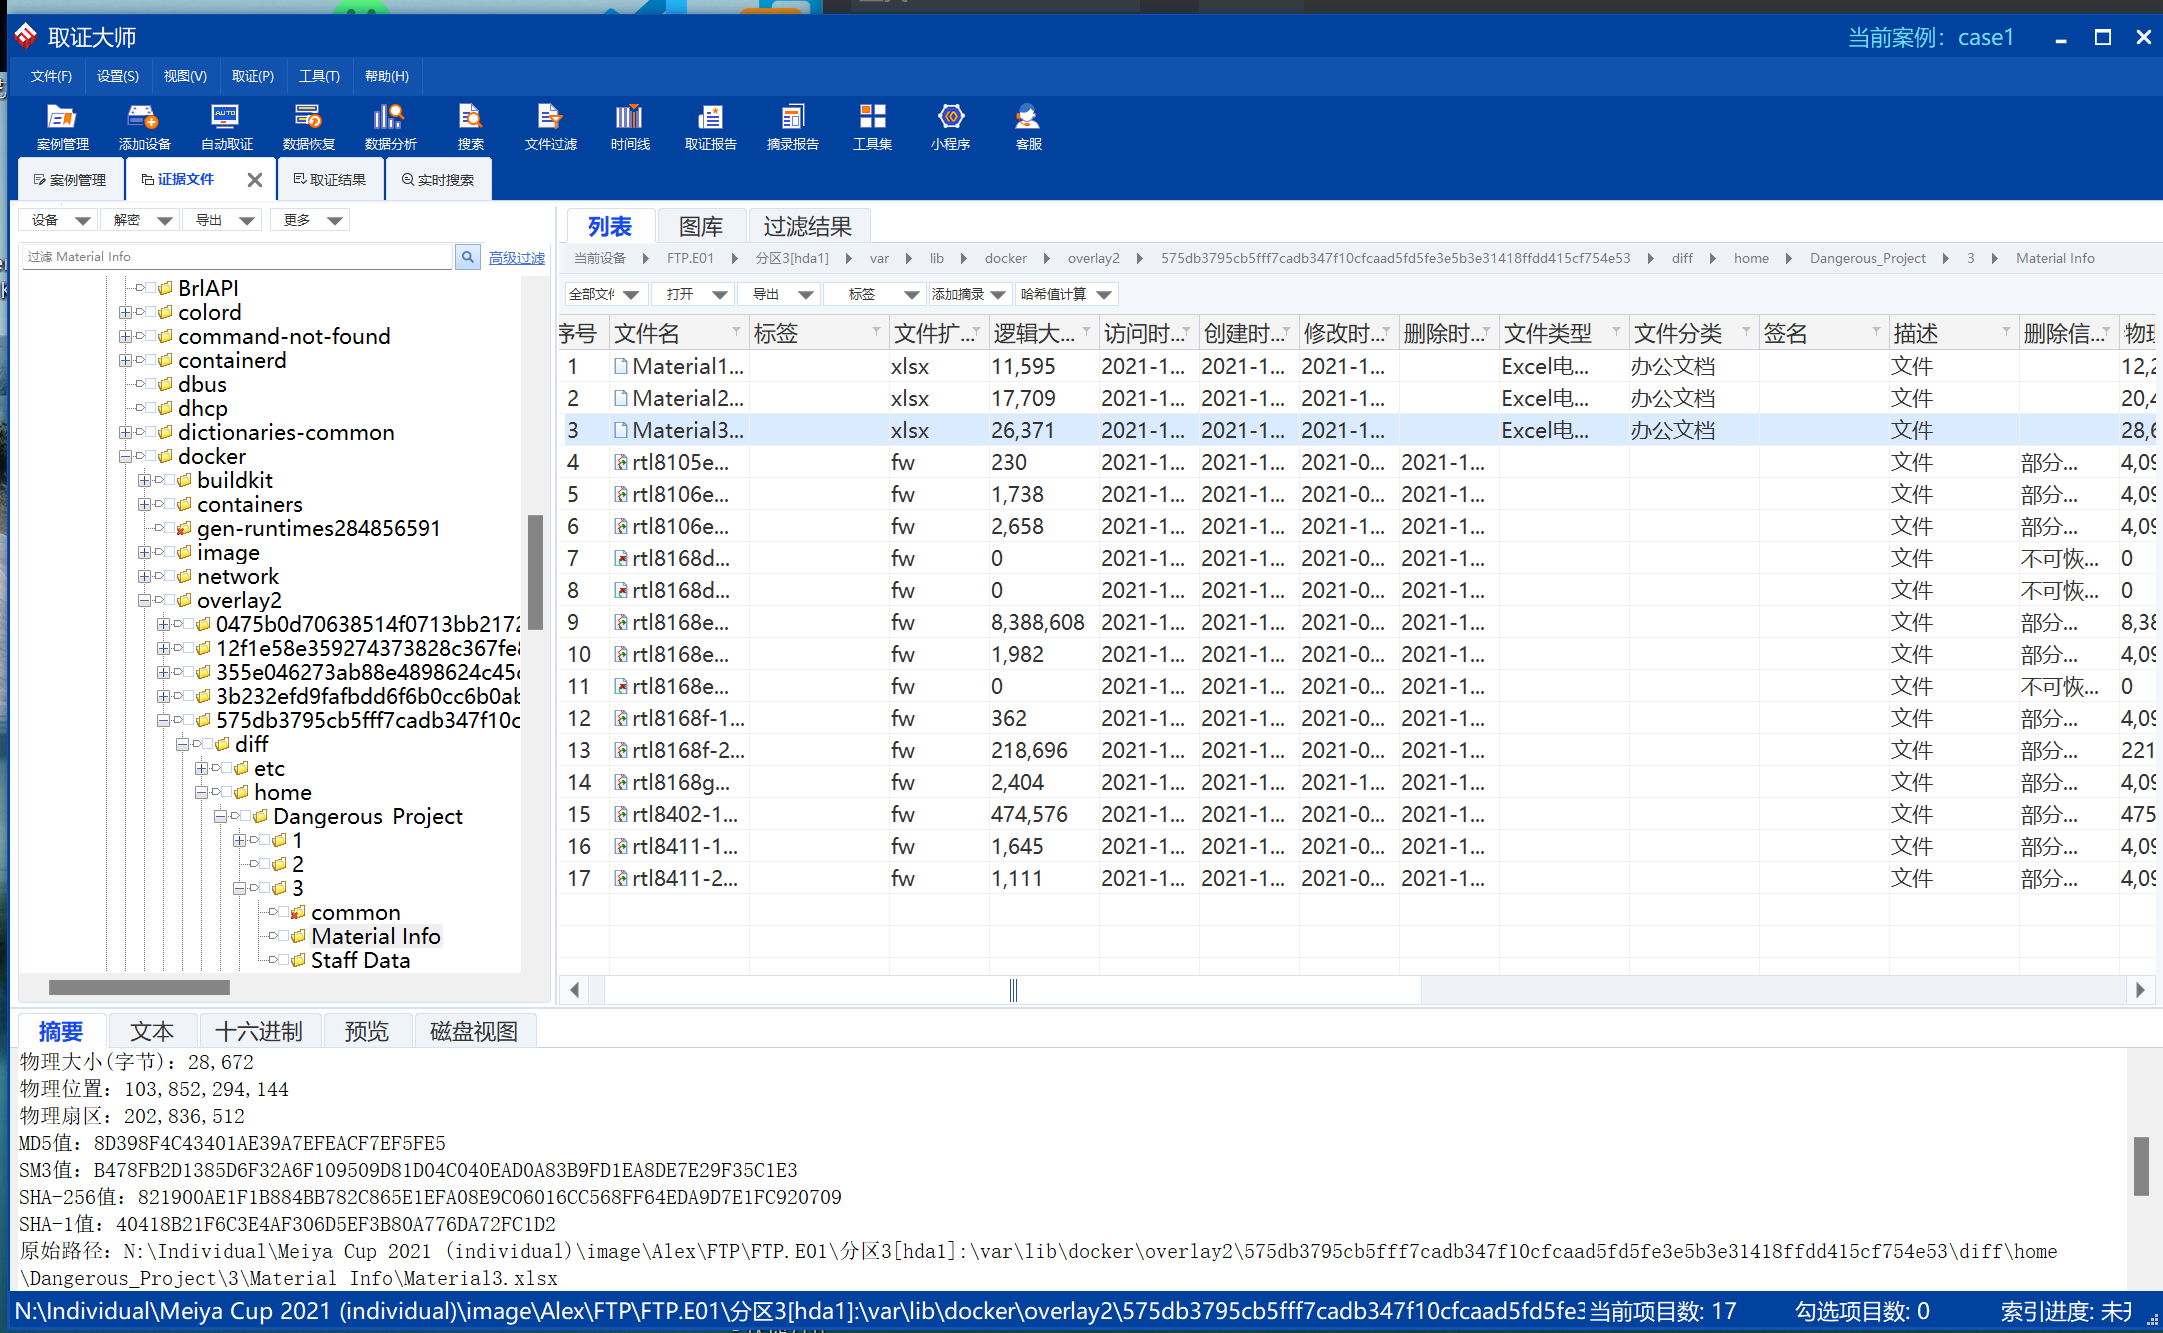Click the file list horizontal scrollbar thumb

coord(1012,990)
